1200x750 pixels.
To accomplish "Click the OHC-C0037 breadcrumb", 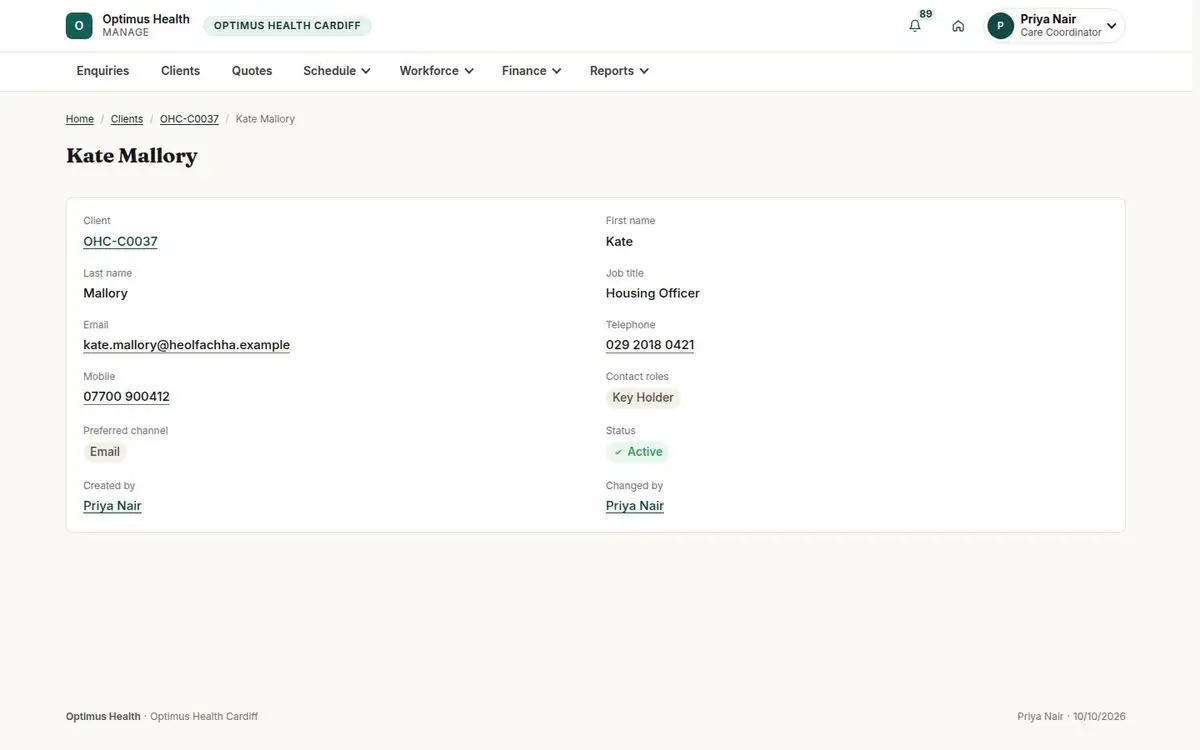I will click(189, 119).
